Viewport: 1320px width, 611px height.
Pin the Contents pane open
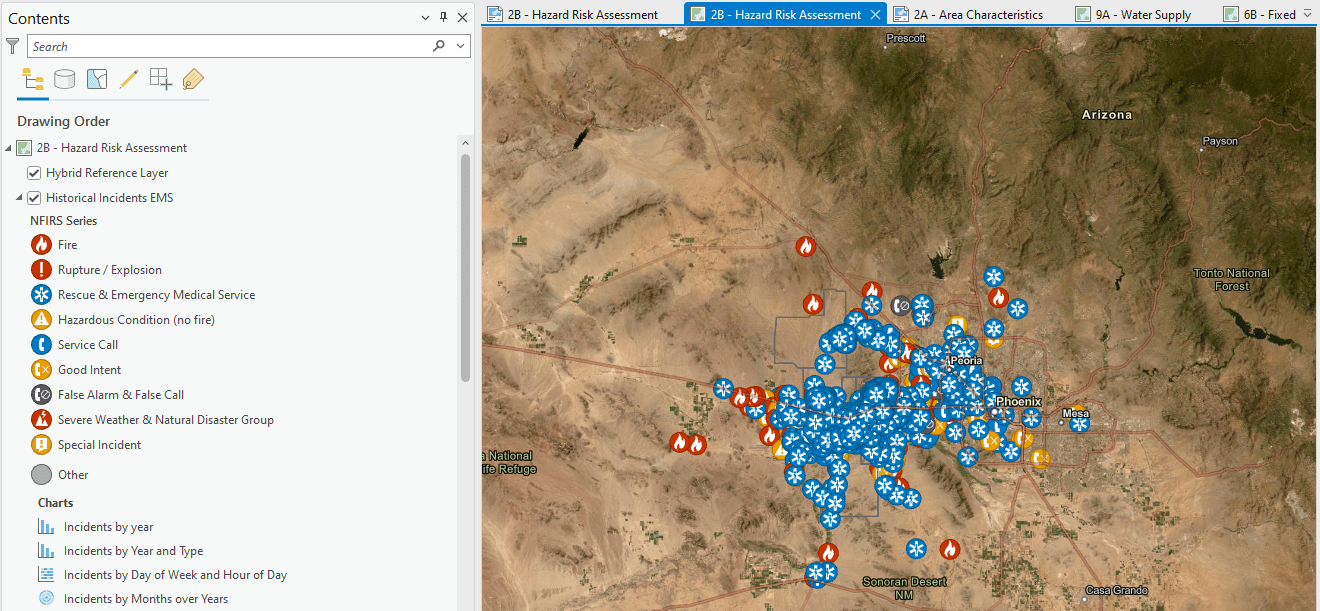click(x=441, y=18)
